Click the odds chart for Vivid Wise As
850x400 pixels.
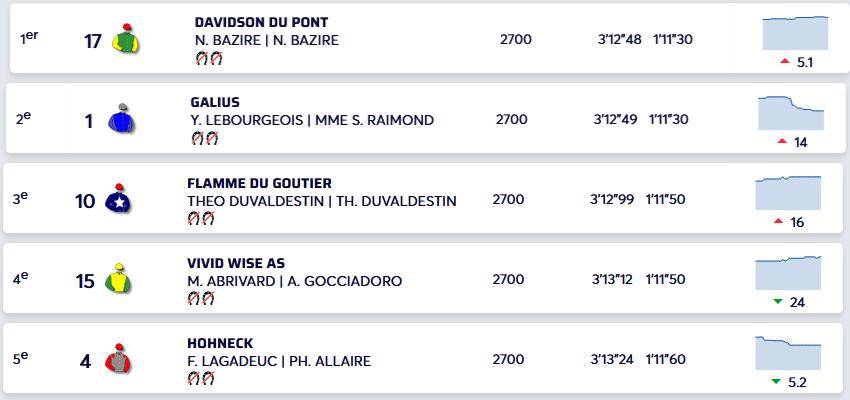[x=788, y=272]
